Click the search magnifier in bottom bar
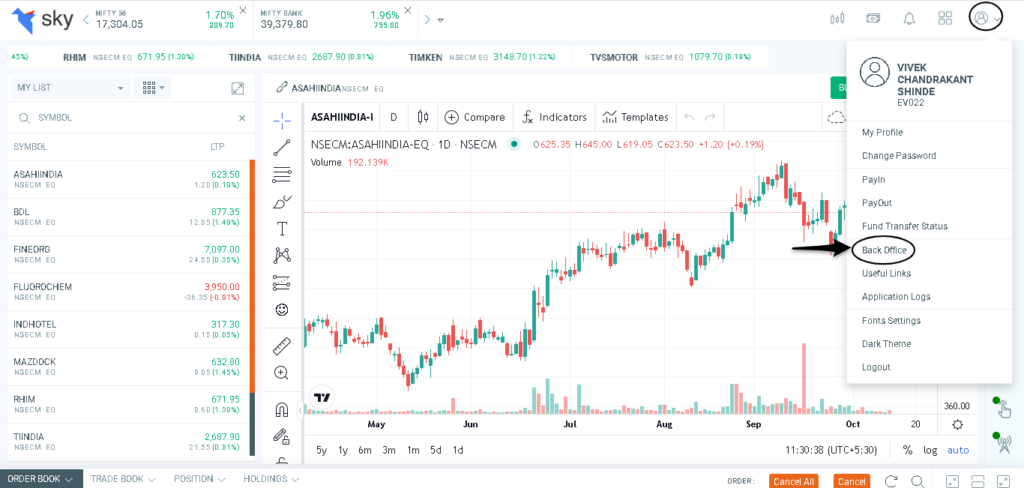The height and width of the screenshot is (488, 1024). (x=918, y=480)
